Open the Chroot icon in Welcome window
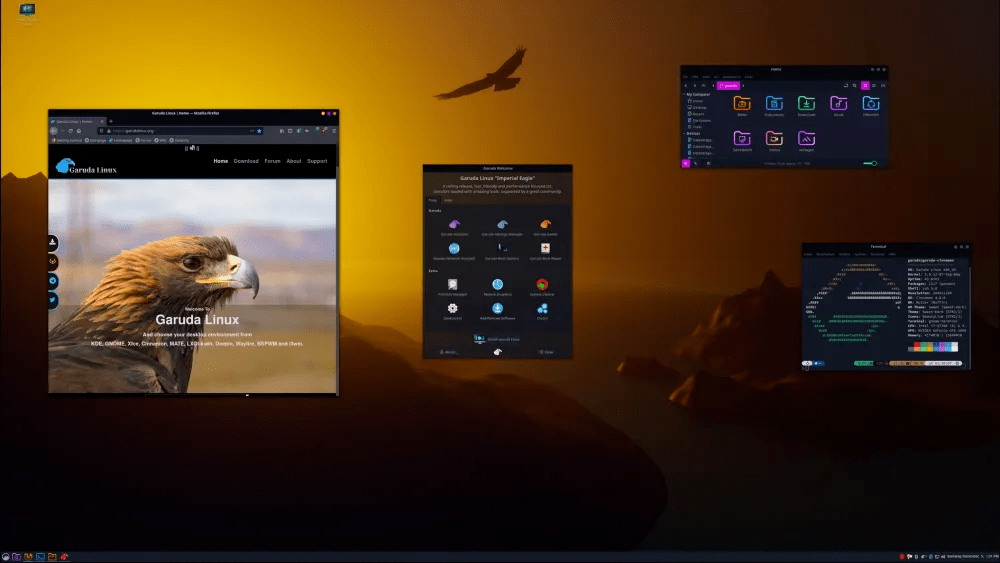 pos(542,309)
